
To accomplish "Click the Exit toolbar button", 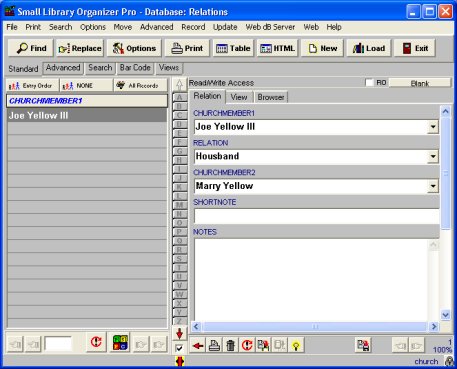I will 415,48.
